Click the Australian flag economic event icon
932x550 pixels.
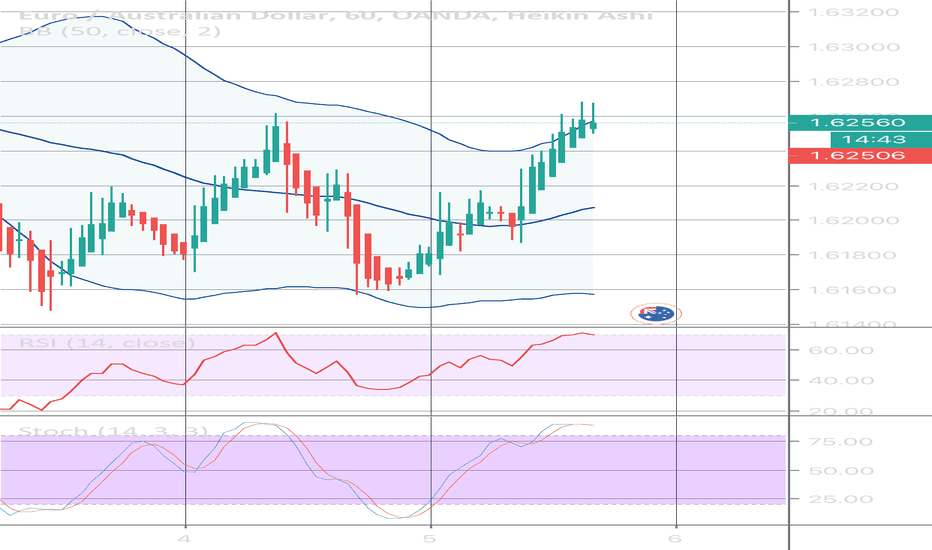[655, 313]
